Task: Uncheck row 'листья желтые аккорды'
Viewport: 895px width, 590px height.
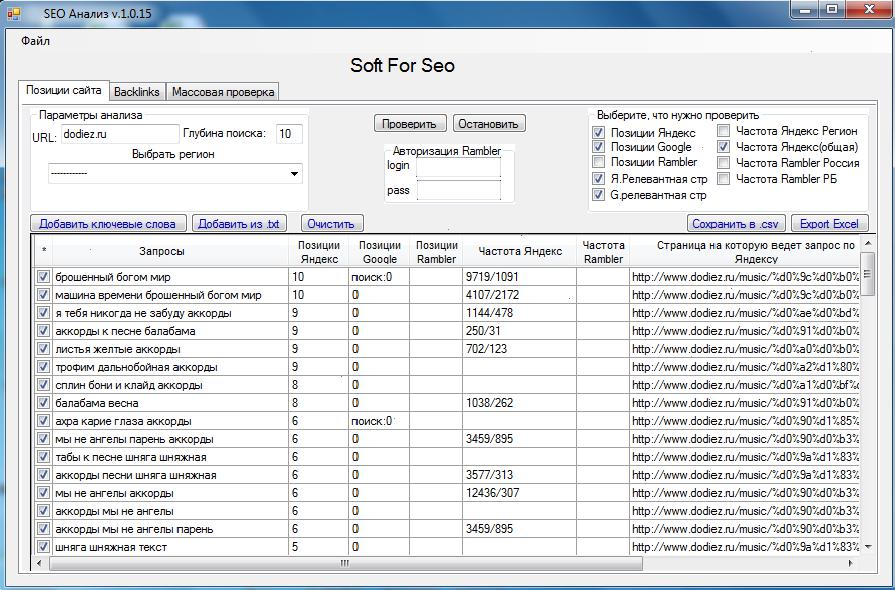Action: pos(43,349)
